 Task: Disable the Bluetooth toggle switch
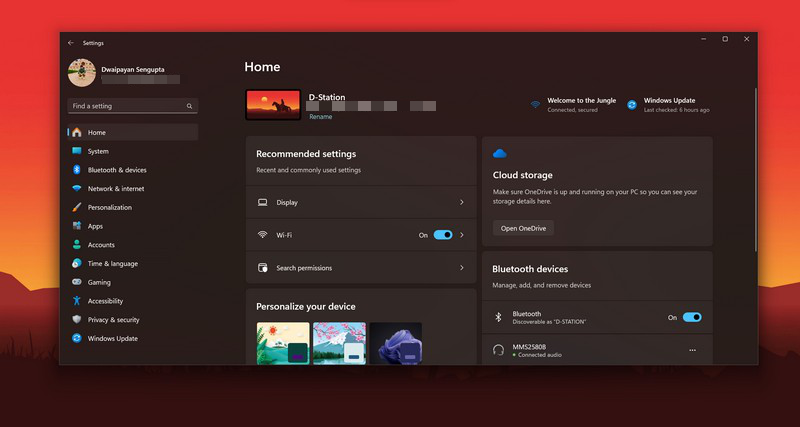pos(691,317)
